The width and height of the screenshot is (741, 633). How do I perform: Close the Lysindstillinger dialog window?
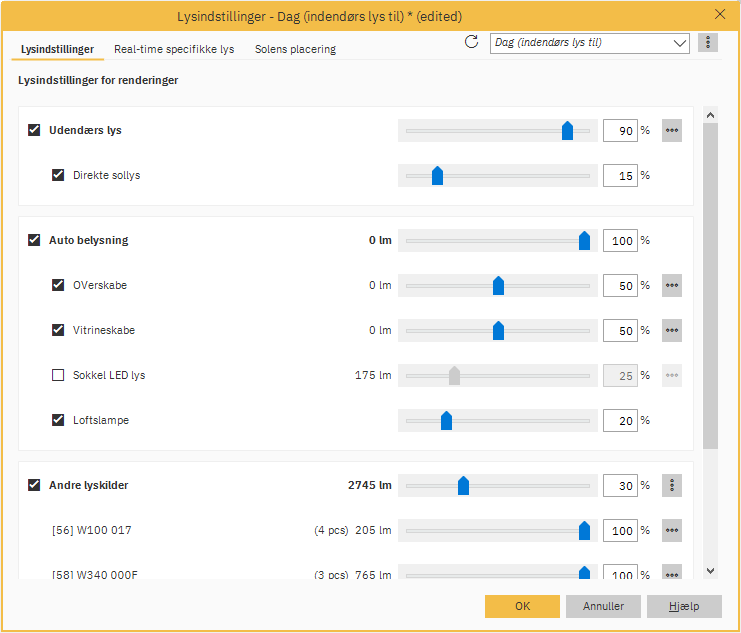[x=720, y=14]
